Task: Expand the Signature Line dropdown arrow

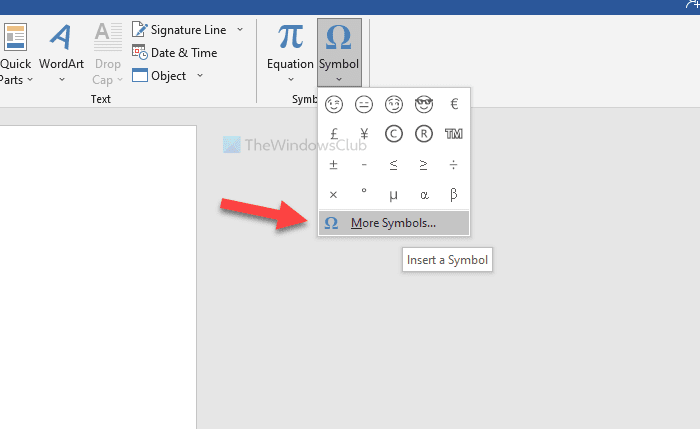Action: [240, 29]
